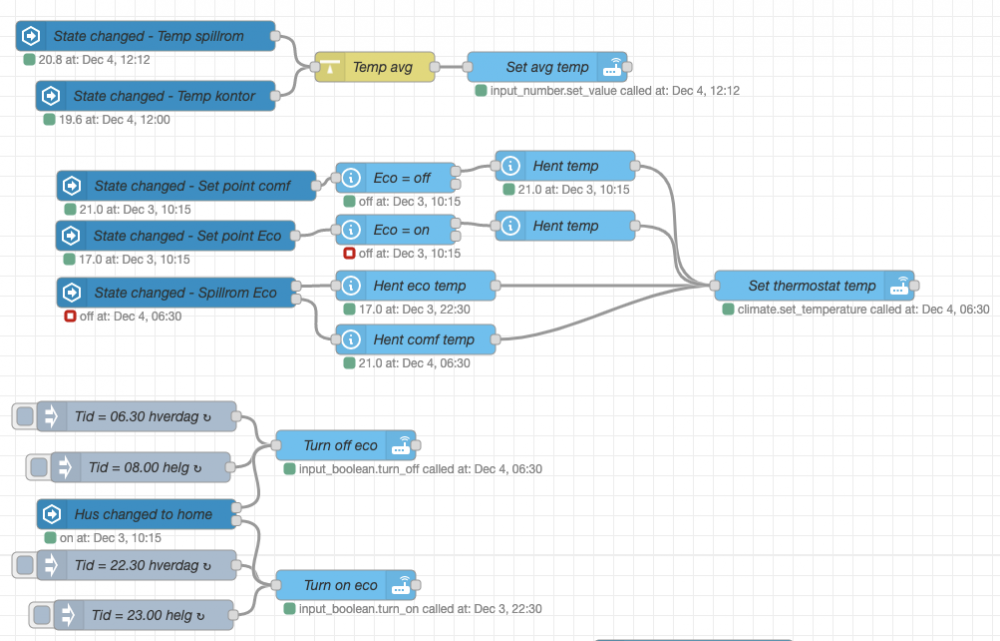1000x641 pixels.
Task: Click the state icon on Hus changed to home
Action: (x=51, y=515)
